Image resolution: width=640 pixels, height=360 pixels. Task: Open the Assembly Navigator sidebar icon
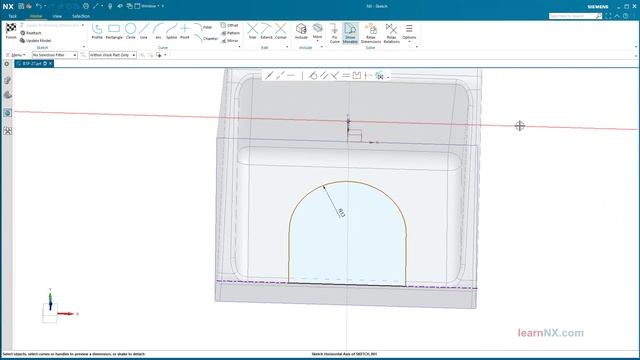(x=7, y=95)
